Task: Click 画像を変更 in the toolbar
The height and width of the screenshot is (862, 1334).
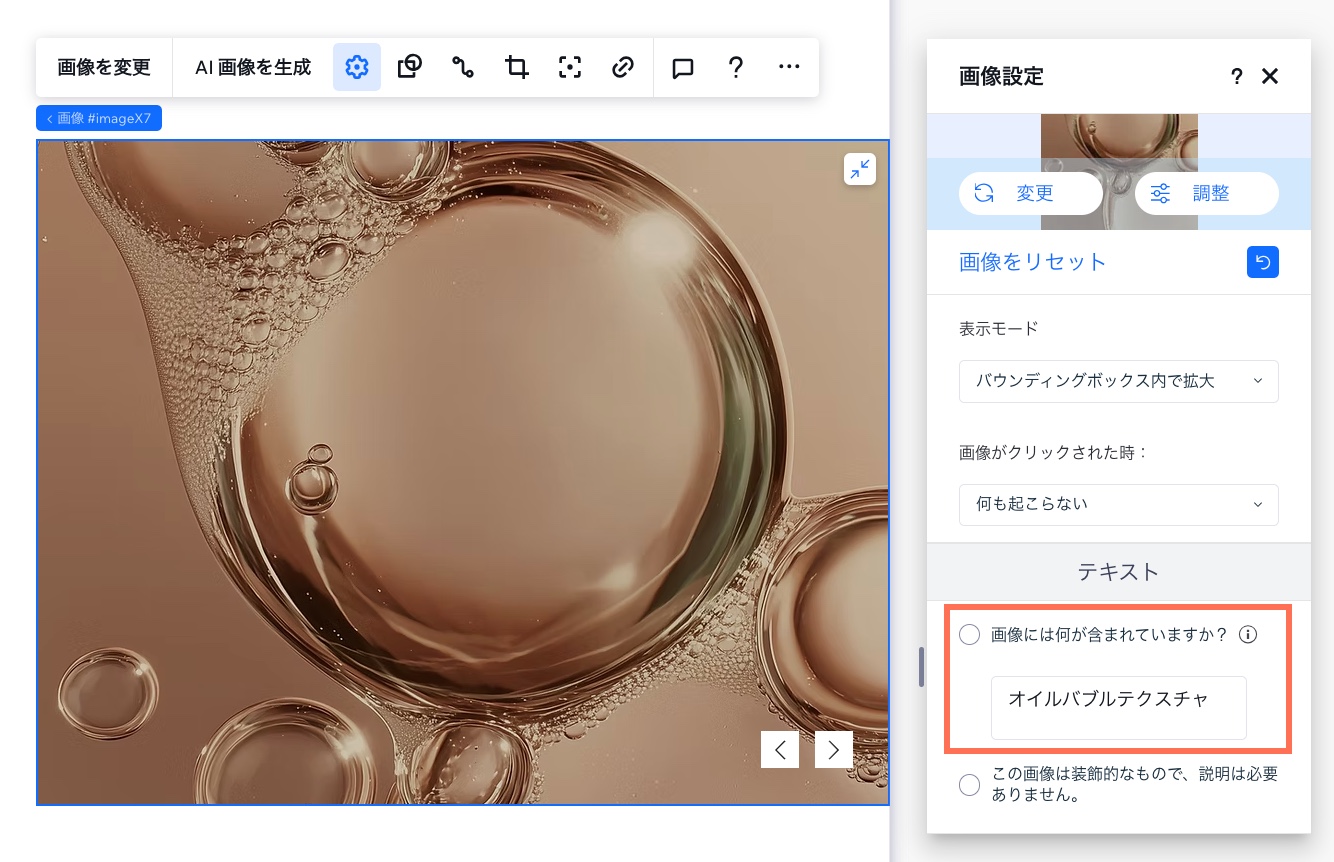Action: pyautogui.click(x=104, y=67)
